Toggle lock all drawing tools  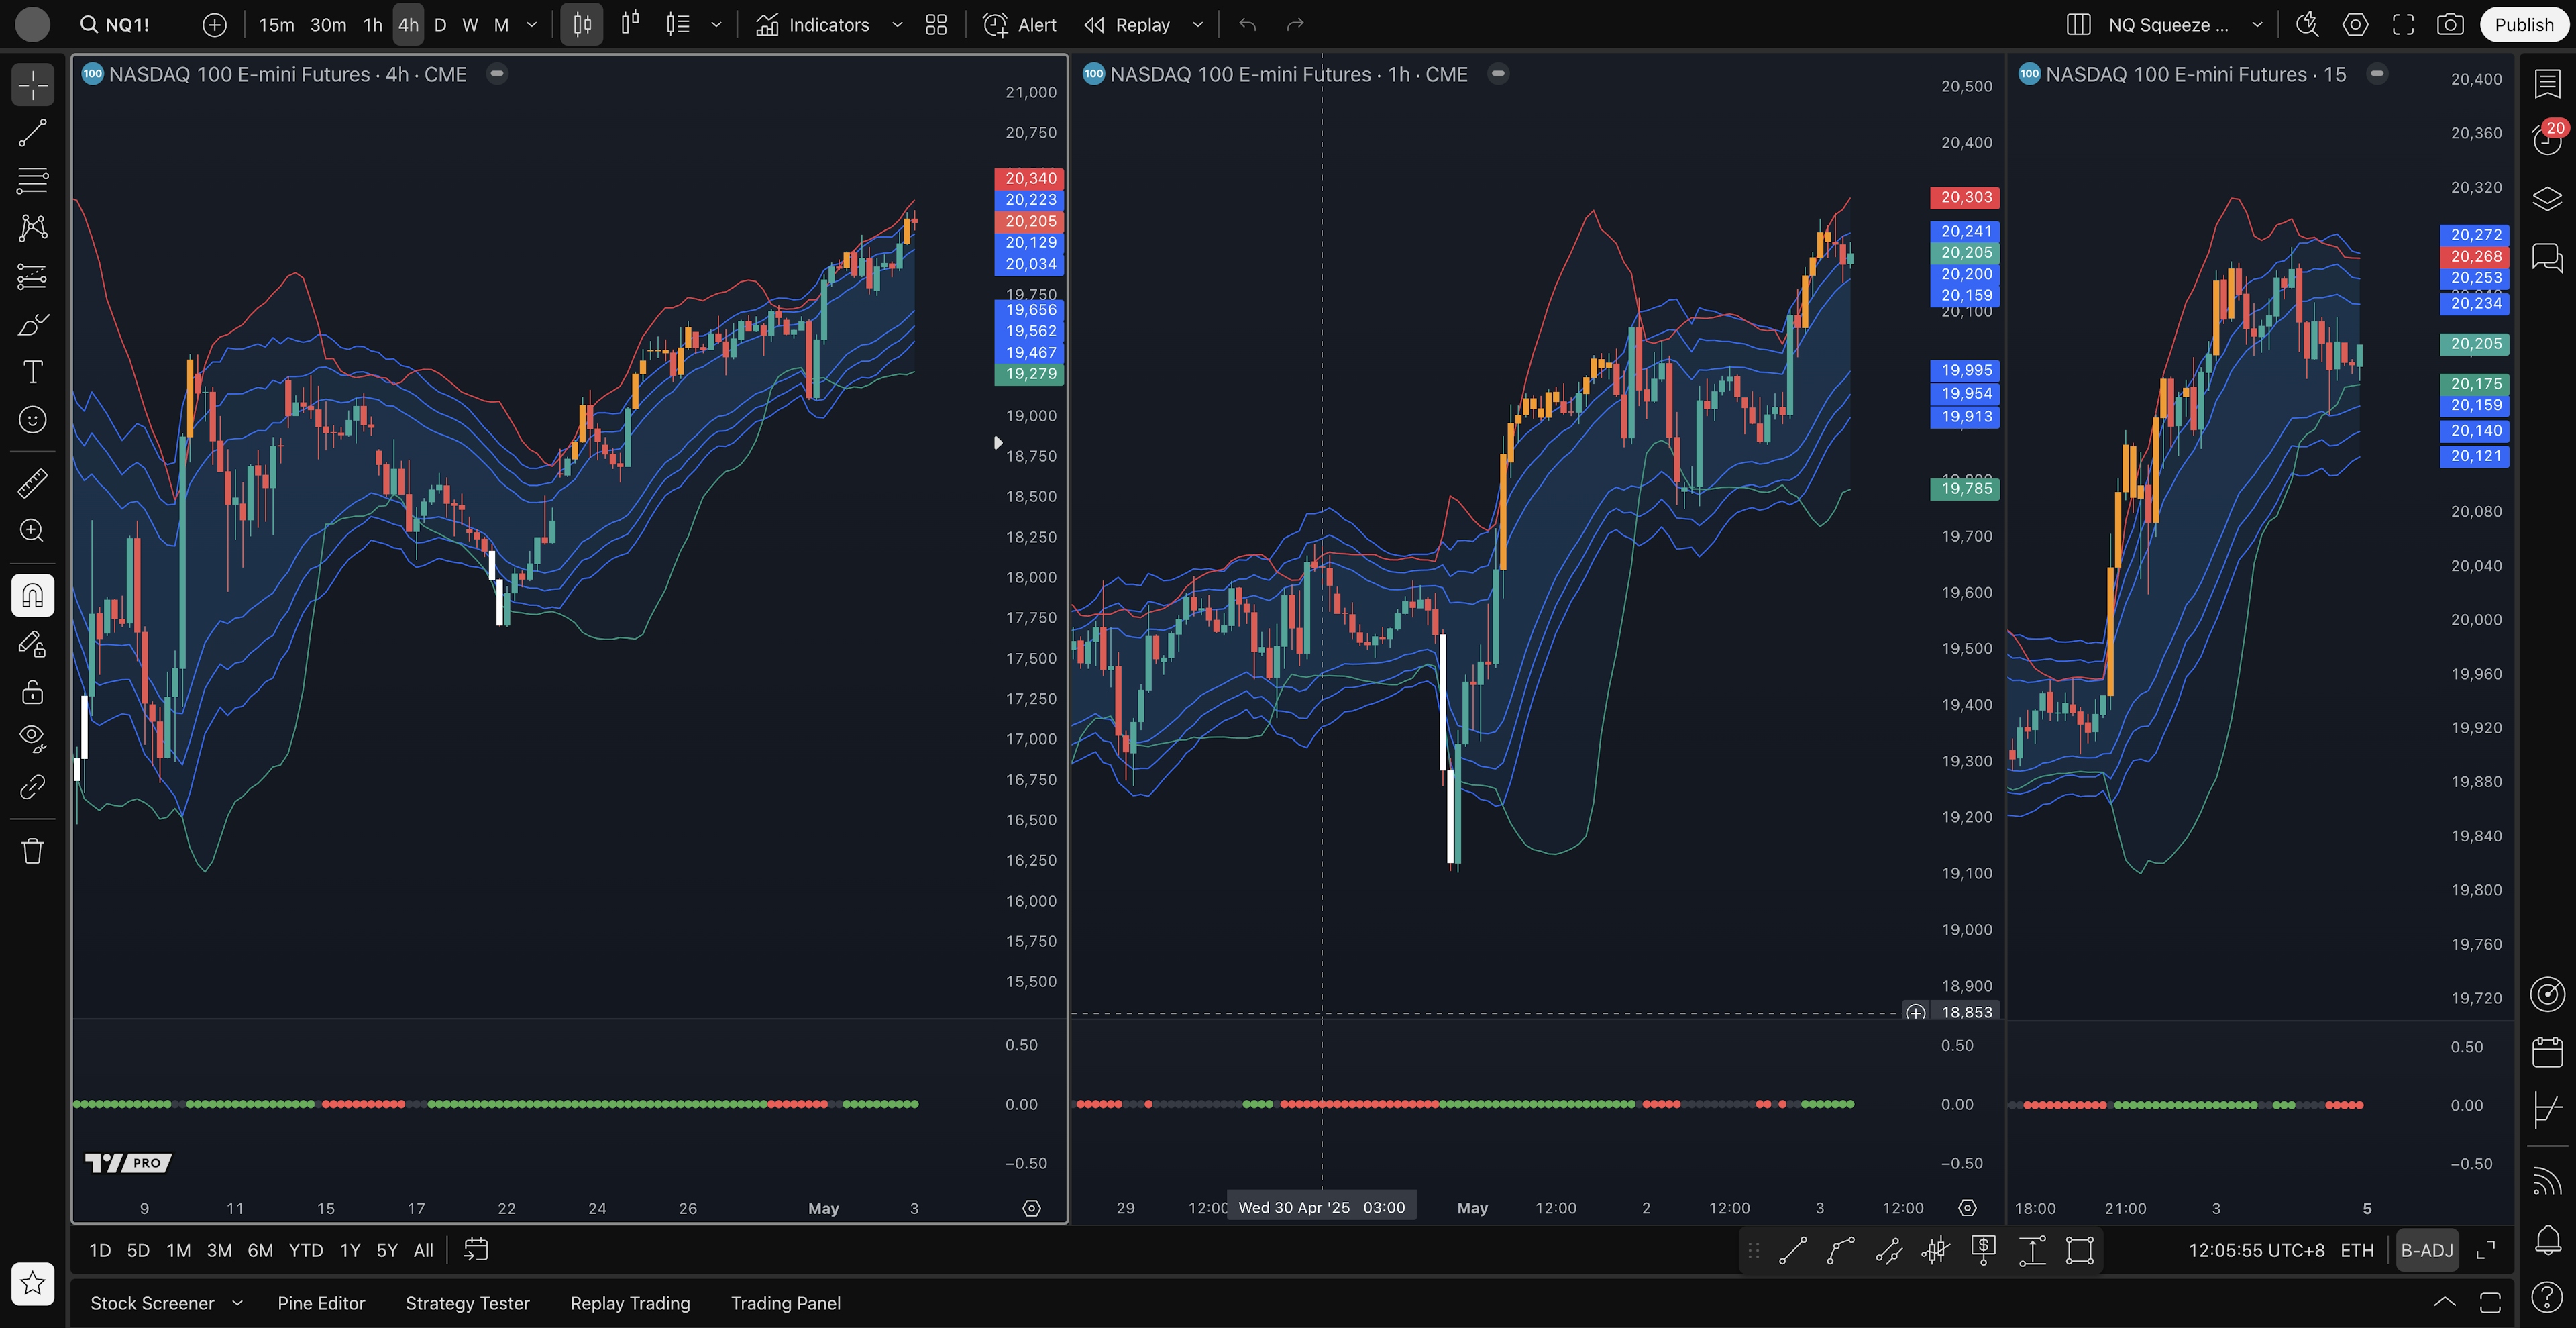coord(32,692)
